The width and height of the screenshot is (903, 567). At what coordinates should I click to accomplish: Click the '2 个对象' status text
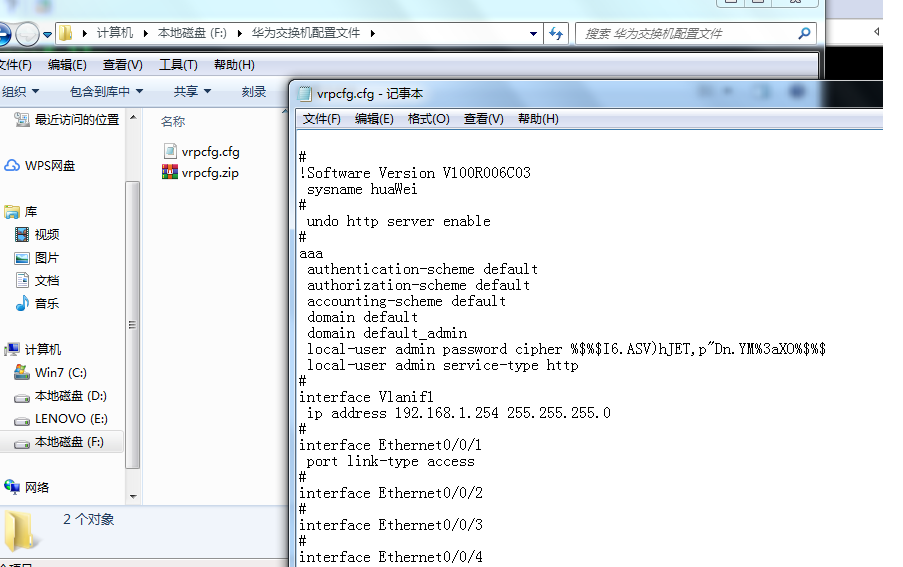click(x=89, y=519)
